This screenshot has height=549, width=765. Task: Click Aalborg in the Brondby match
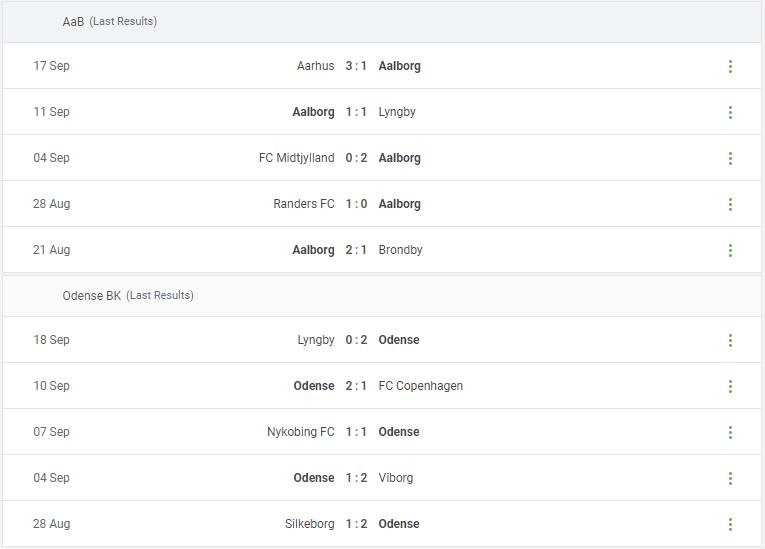click(x=313, y=250)
